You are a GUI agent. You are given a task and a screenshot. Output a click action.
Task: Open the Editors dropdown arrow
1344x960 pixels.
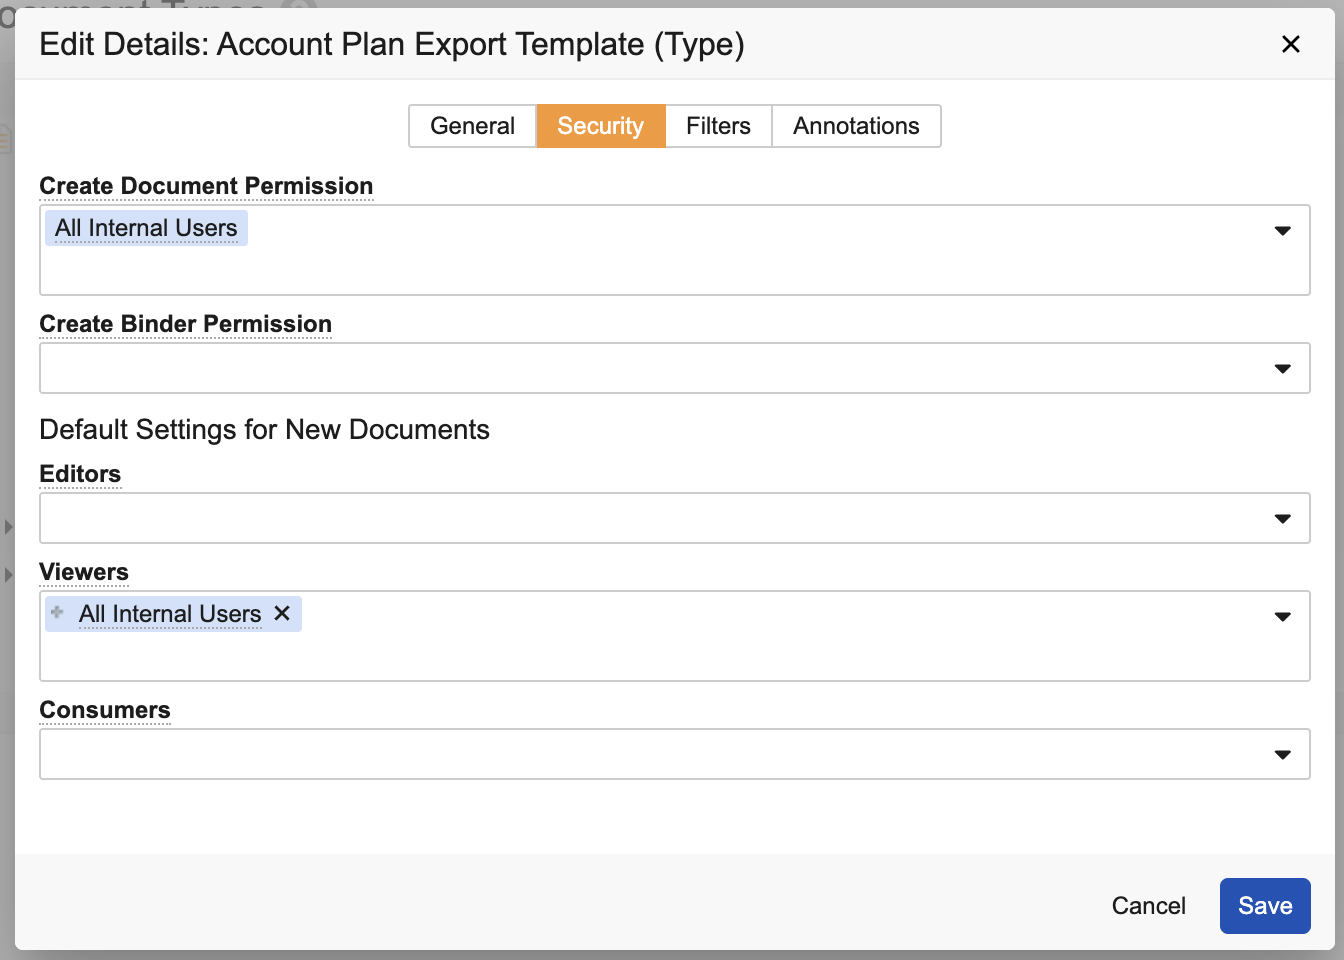coord(1282,519)
